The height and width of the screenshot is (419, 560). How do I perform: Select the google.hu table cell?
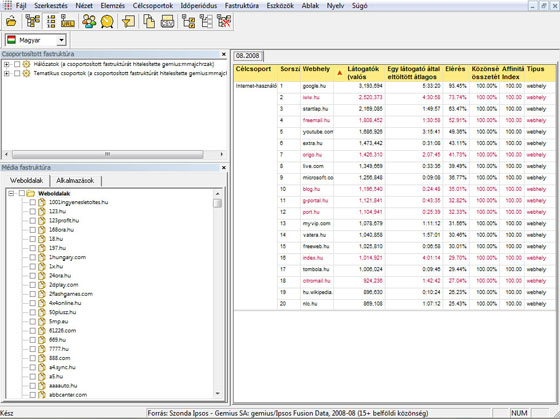pos(317,86)
